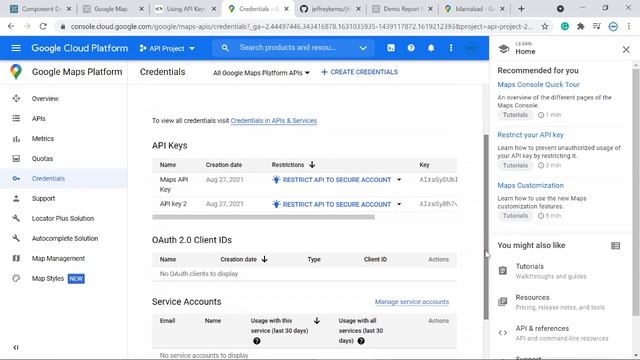Switch to the jeffreykemp GitHub browser tab
The height and width of the screenshot is (360, 640).
coord(330,9)
